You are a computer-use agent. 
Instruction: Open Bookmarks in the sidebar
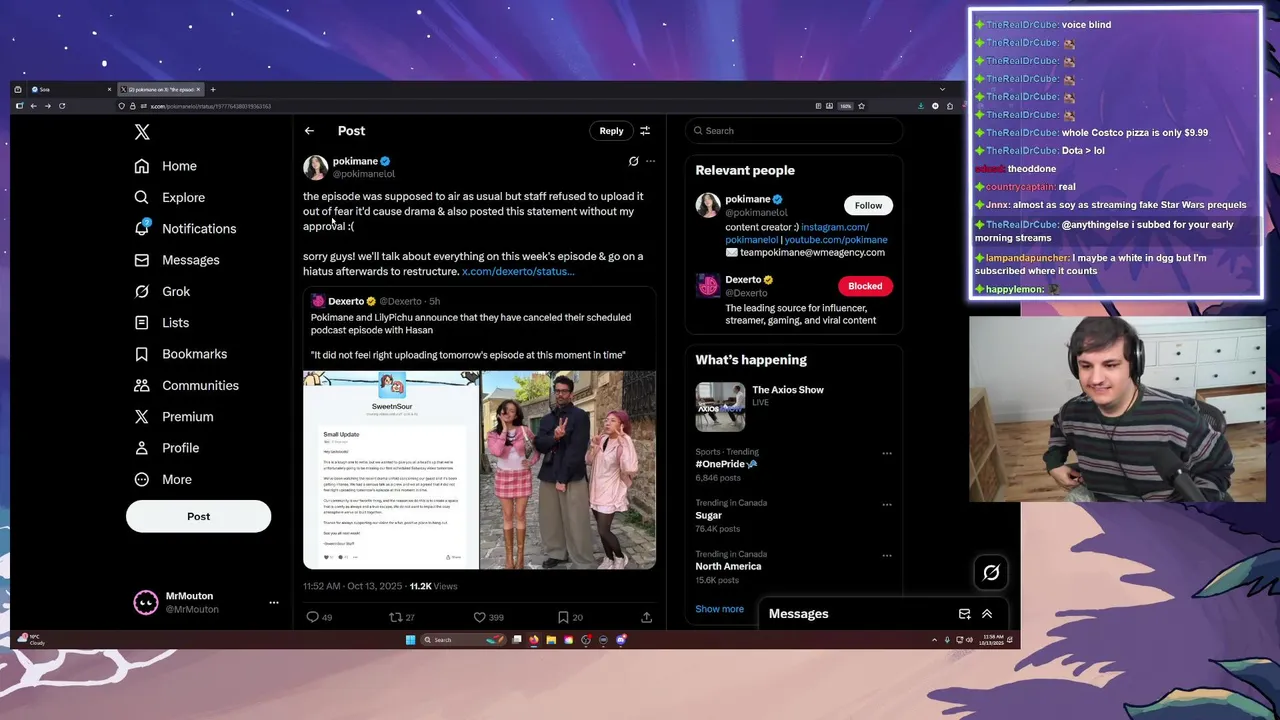pos(181,354)
